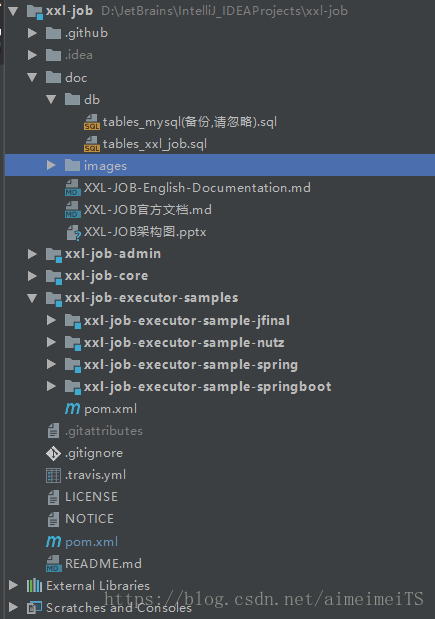Collapse the db folder arrow
This screenshot has height=619, width=435.
tap(51, 99)
